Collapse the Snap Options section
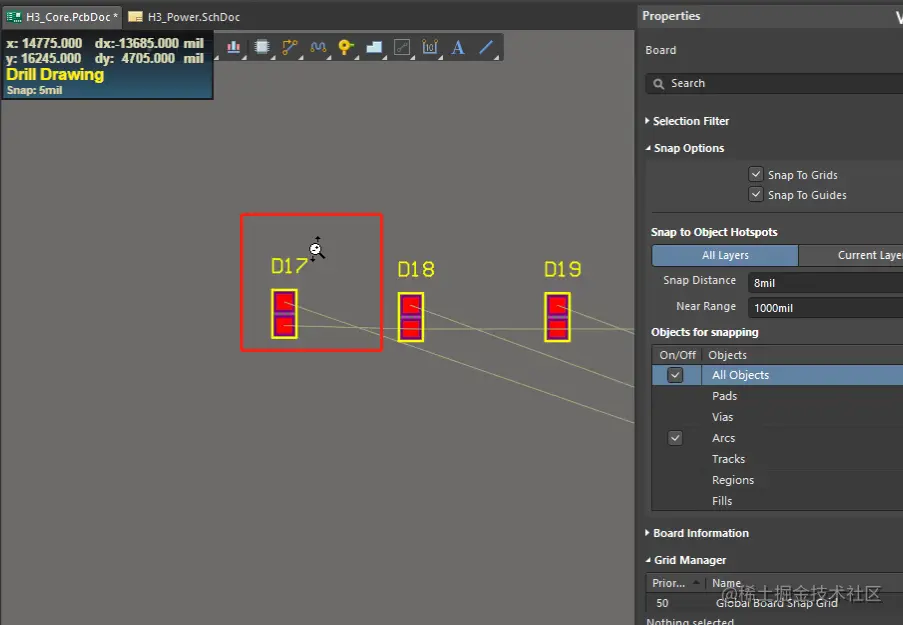Screen dimensions: 903x625 (648, 148)
